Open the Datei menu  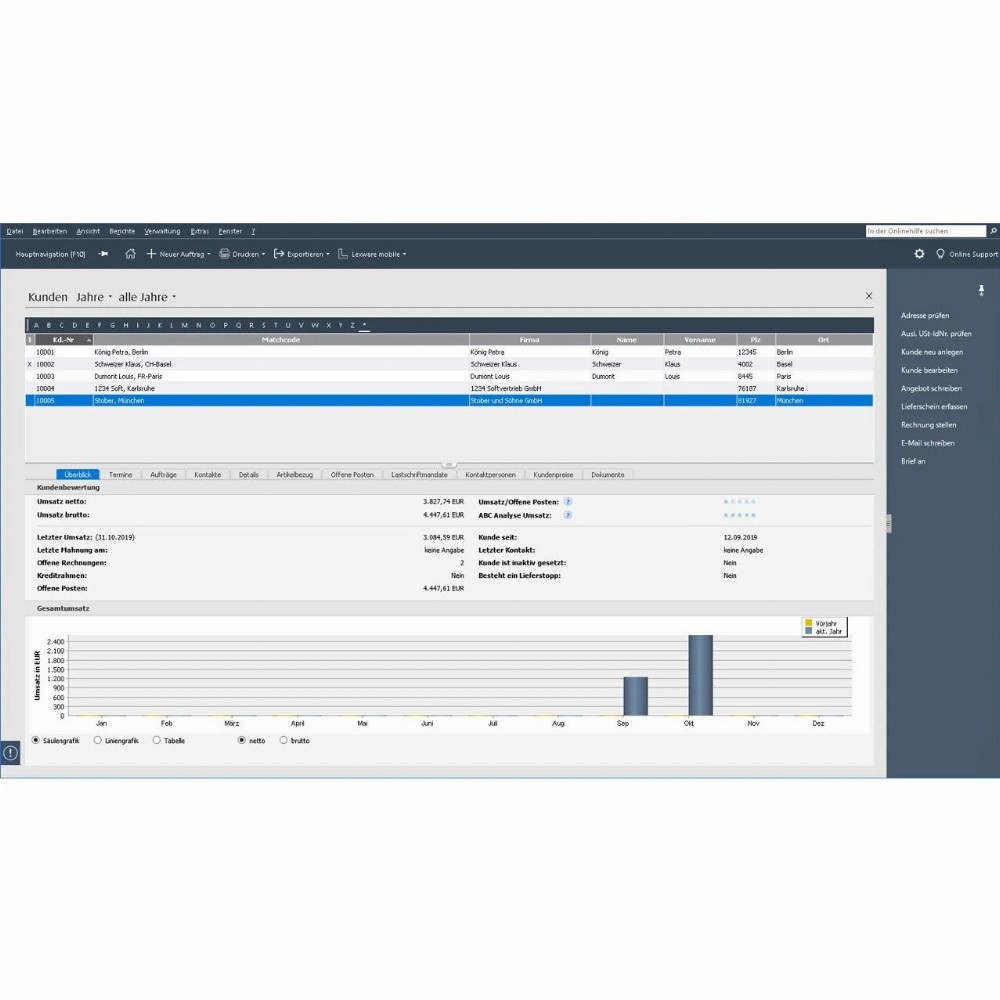[15, 232]
